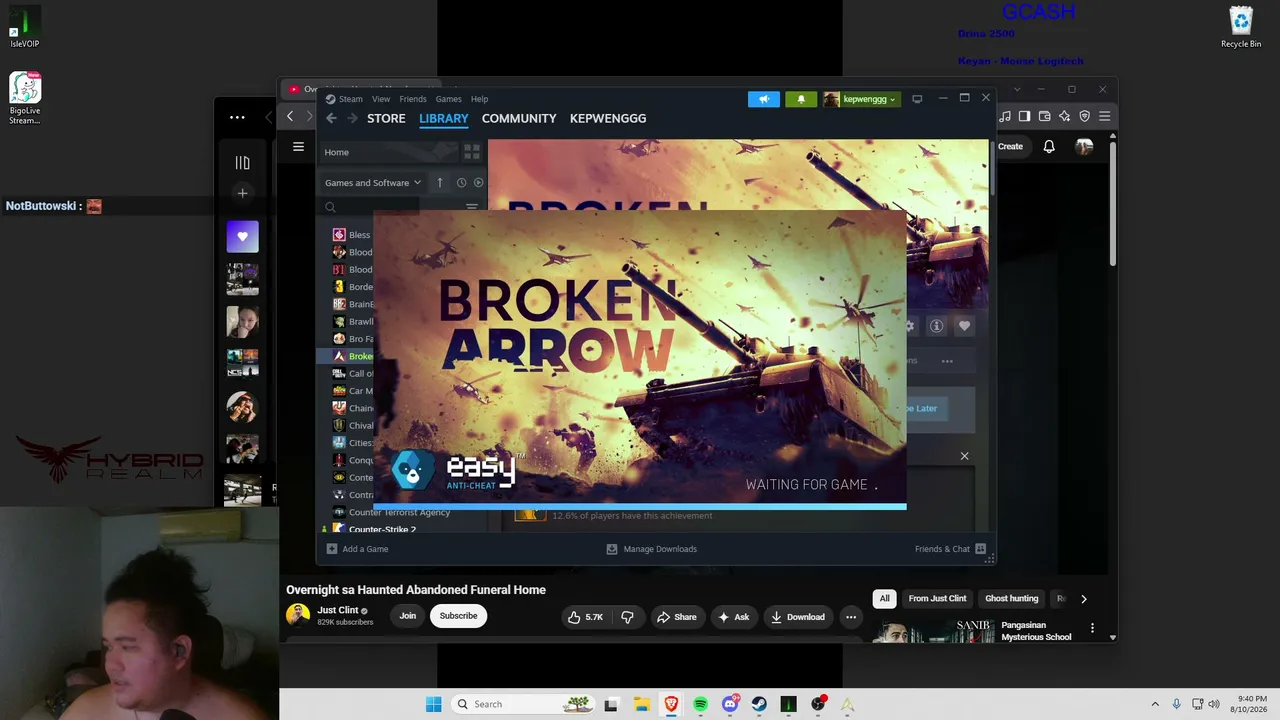
Task: Open Brave Leo AI sparkle icon
Action: (1065, 117)
